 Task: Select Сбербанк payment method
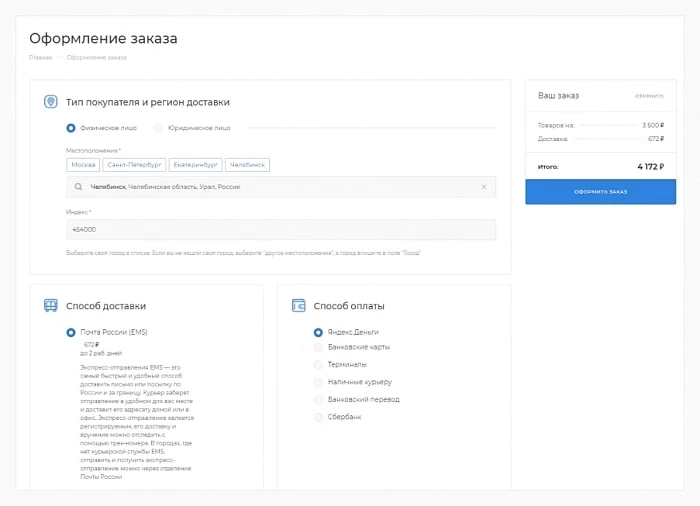point(318,417)
